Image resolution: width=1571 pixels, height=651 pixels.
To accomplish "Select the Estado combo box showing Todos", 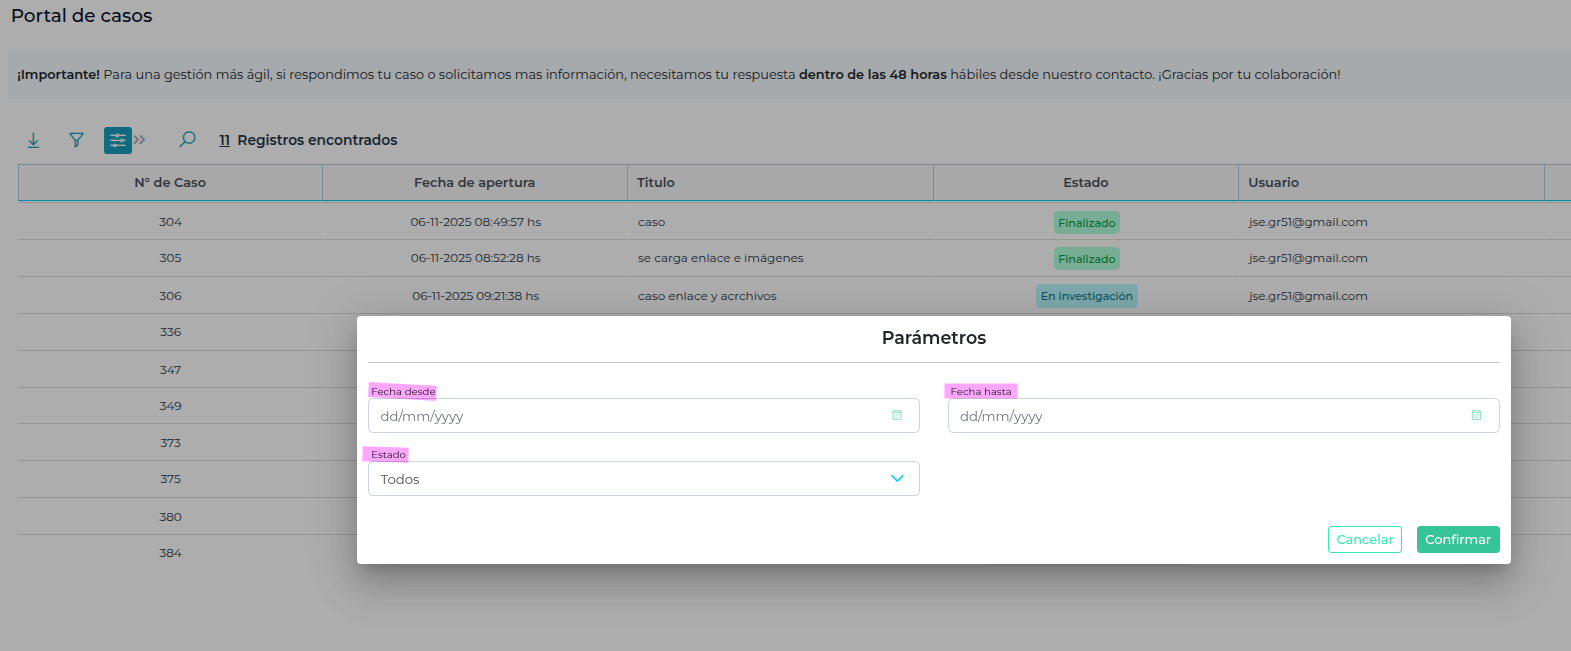I will coord(630,479).
